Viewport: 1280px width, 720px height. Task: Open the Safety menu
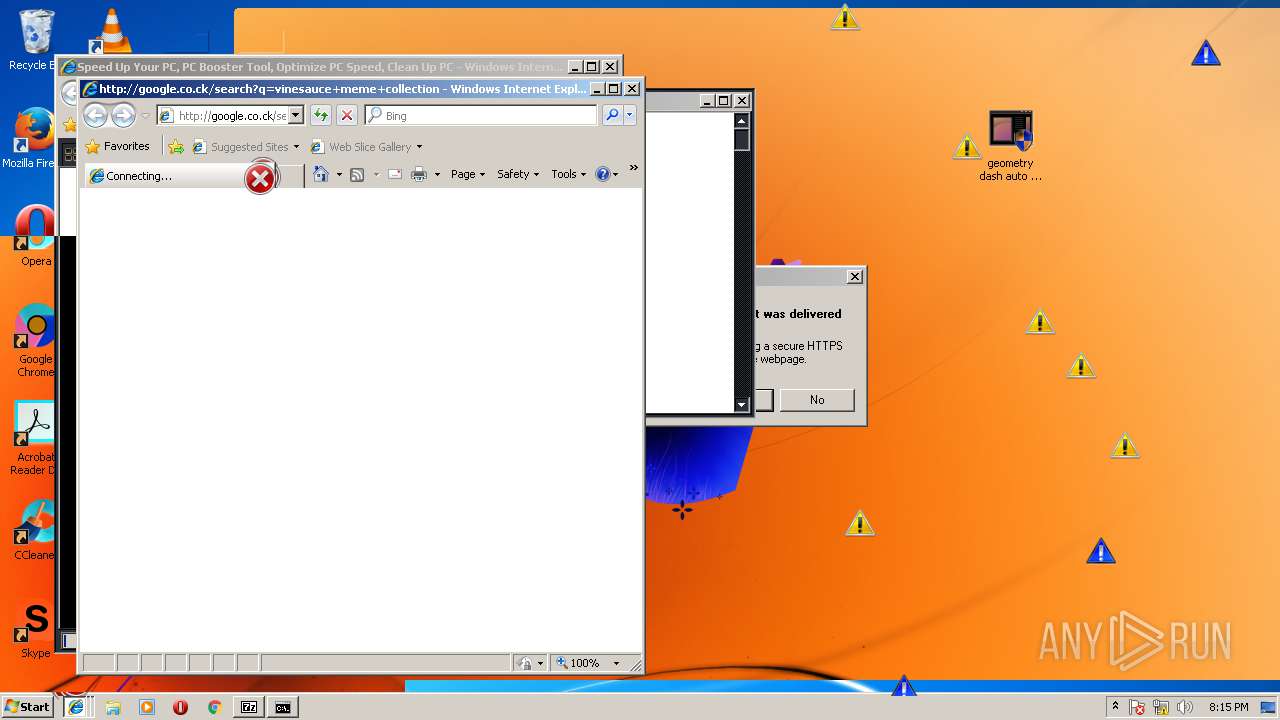click(x=518, y=174)
